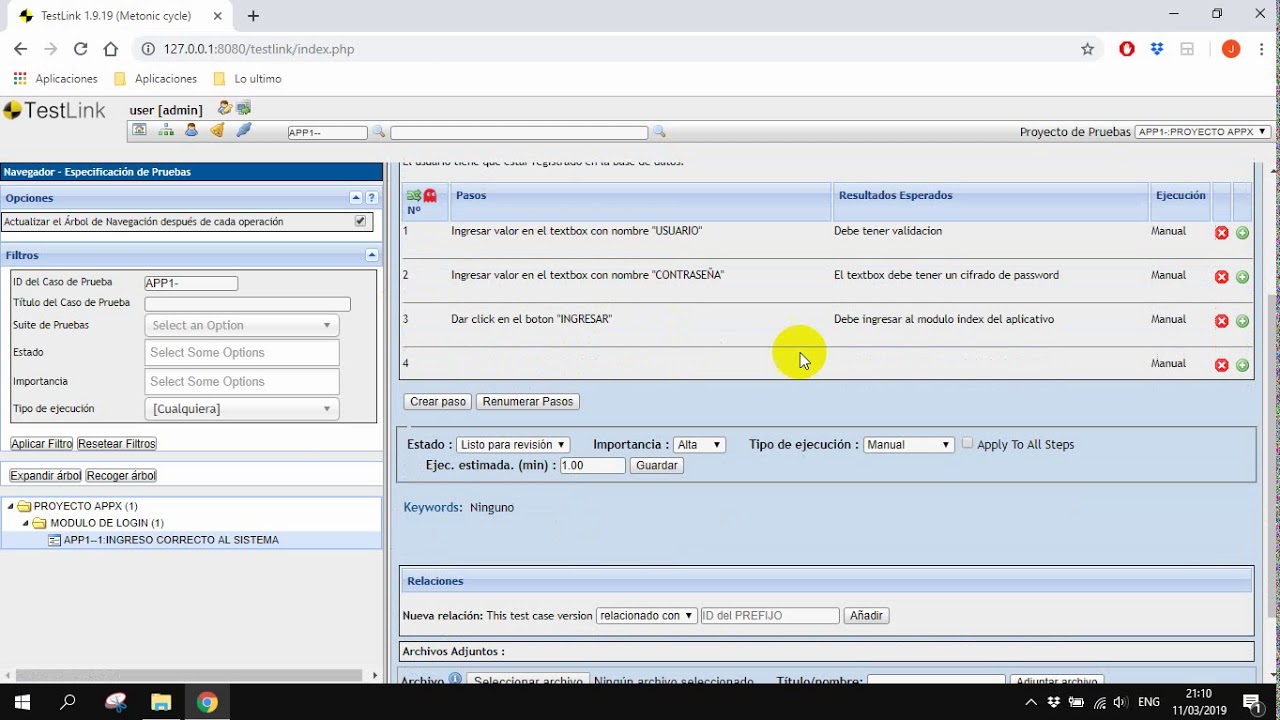1280x720 pixels.
Task: Click the red ghost icon in steps header
Action: click(x=430, y=196)
